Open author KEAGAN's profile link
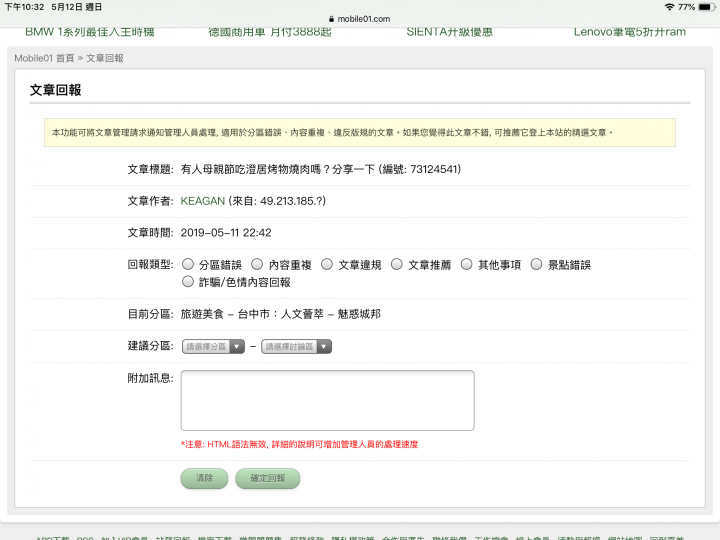The width and height of the screenshot is (720, 540). point(202,201)
